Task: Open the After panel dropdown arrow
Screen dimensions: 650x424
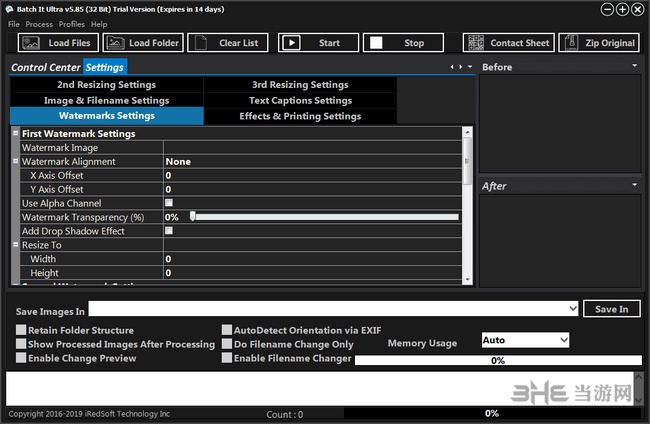Action: [x=635, y=184]
